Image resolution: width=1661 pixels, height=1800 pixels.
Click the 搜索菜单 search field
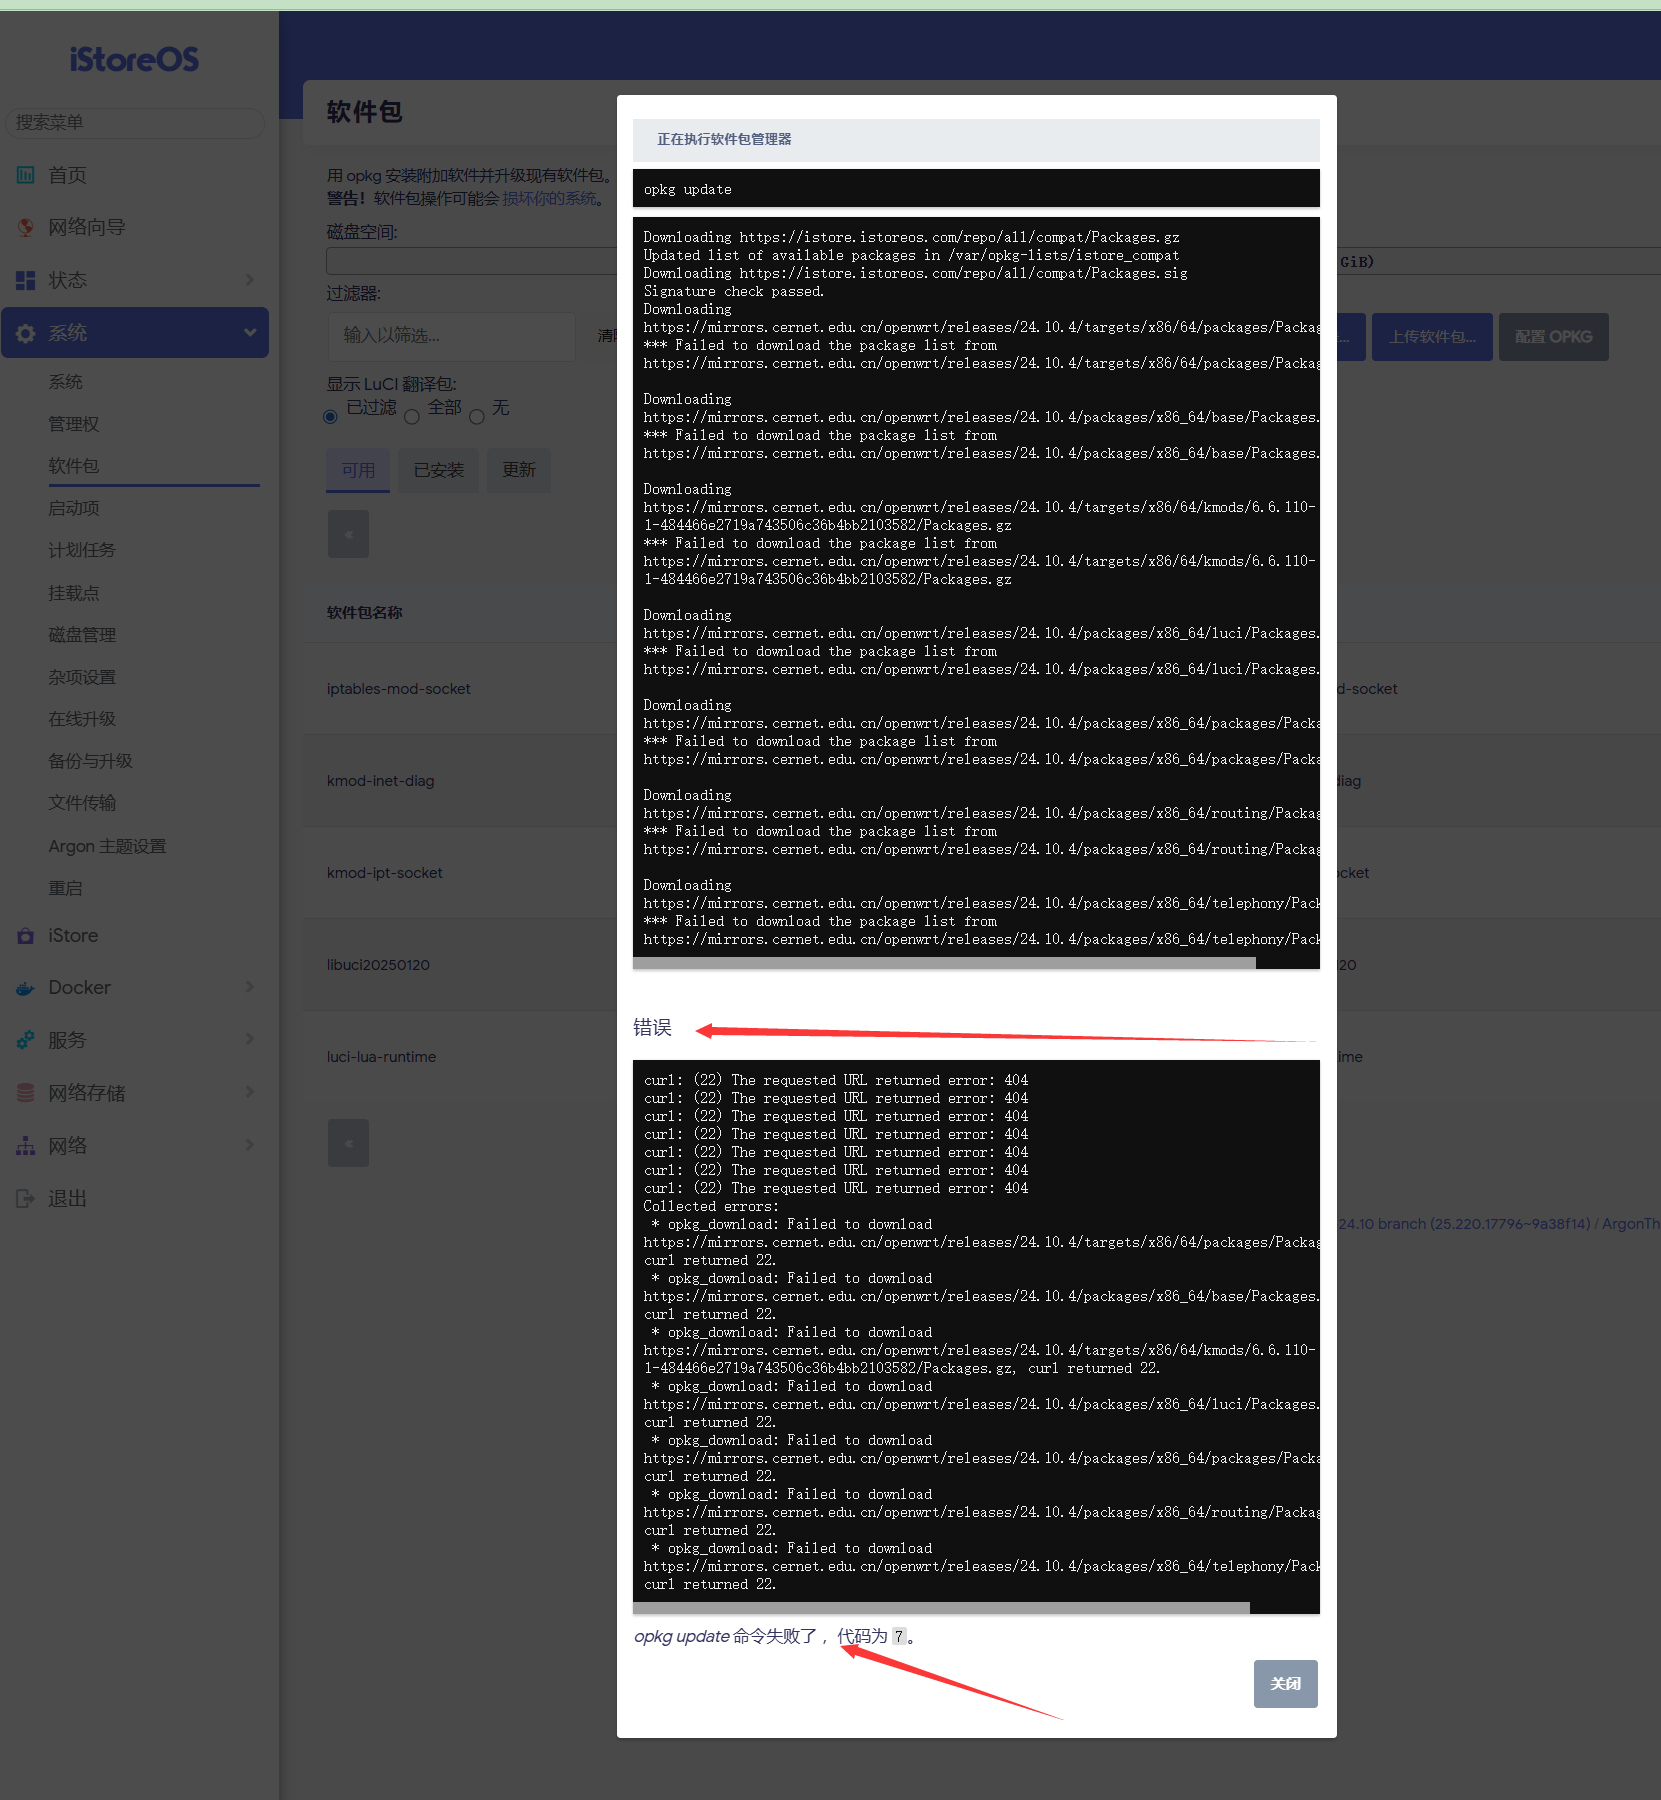(x=135, y=122)
